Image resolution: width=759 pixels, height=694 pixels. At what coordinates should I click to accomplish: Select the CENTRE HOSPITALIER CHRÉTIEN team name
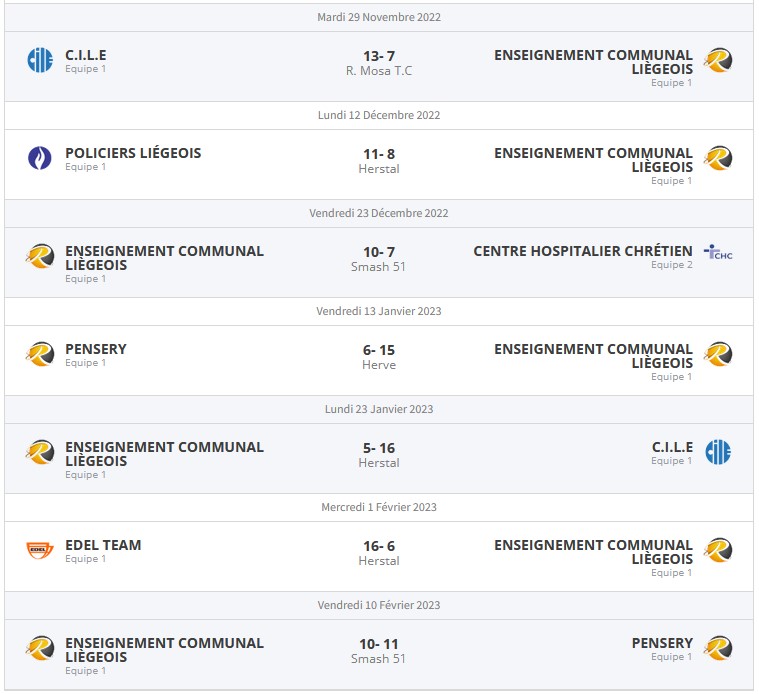click(583, 251)
